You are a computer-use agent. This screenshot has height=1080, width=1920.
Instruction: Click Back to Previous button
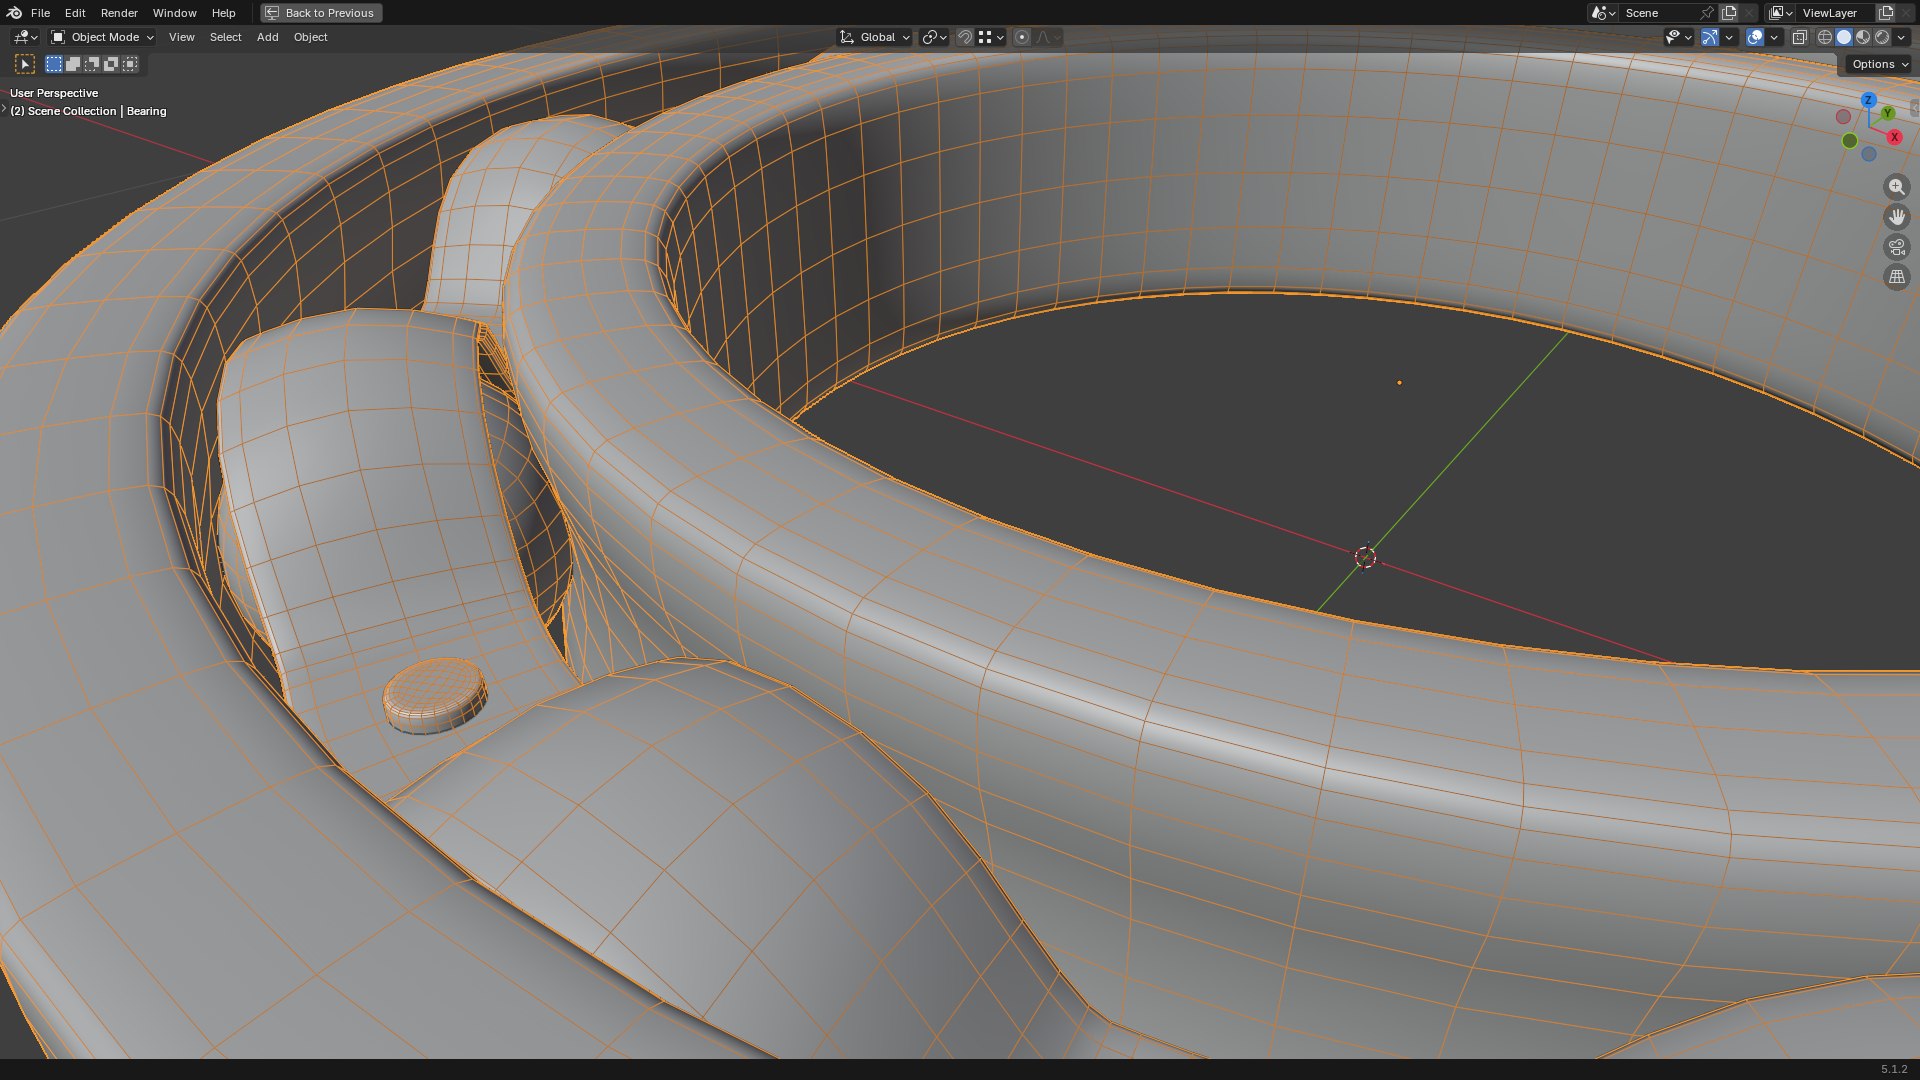321,13
